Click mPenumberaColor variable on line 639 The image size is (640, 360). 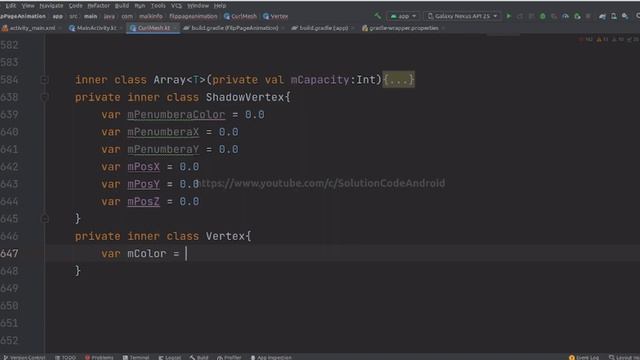[x=176, y=115]
